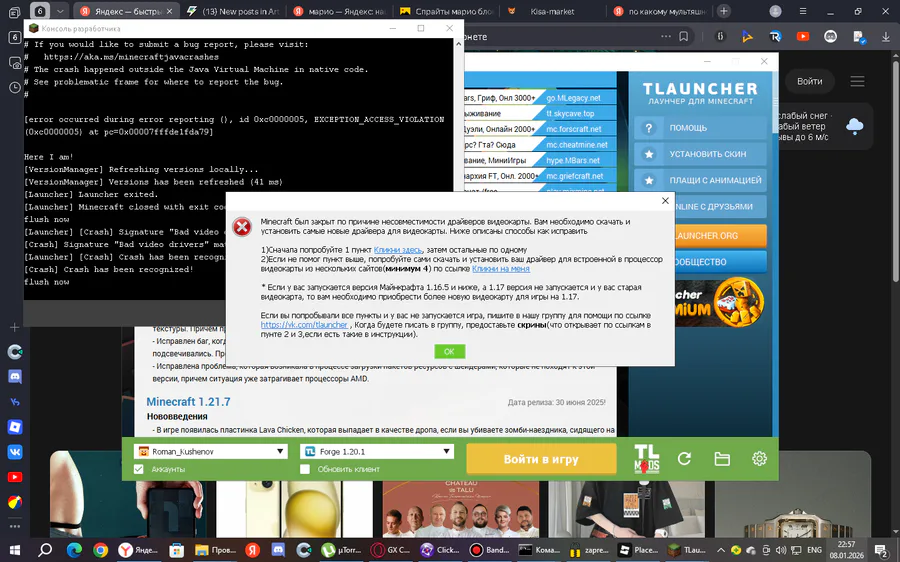Open the address bar three-dots menu
Viewport: 900px width, 562px height.
(x=666, y=36)
